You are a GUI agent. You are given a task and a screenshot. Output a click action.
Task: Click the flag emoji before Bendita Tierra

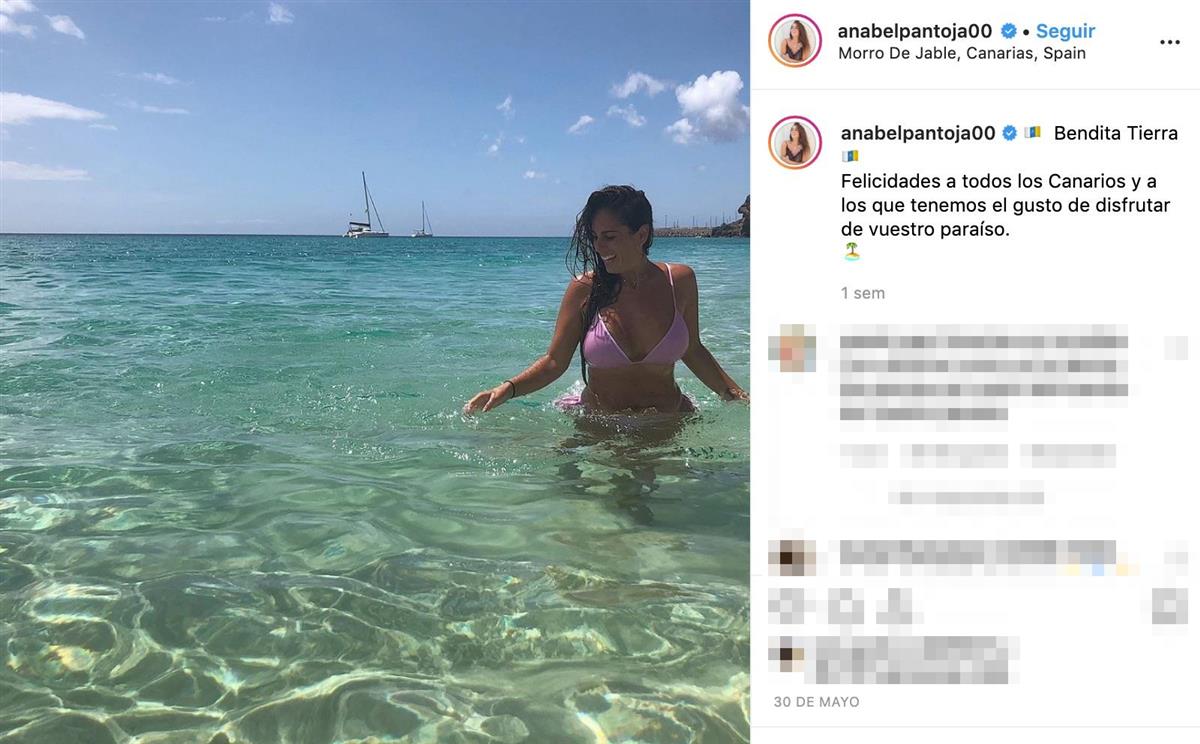[1033, 133]
